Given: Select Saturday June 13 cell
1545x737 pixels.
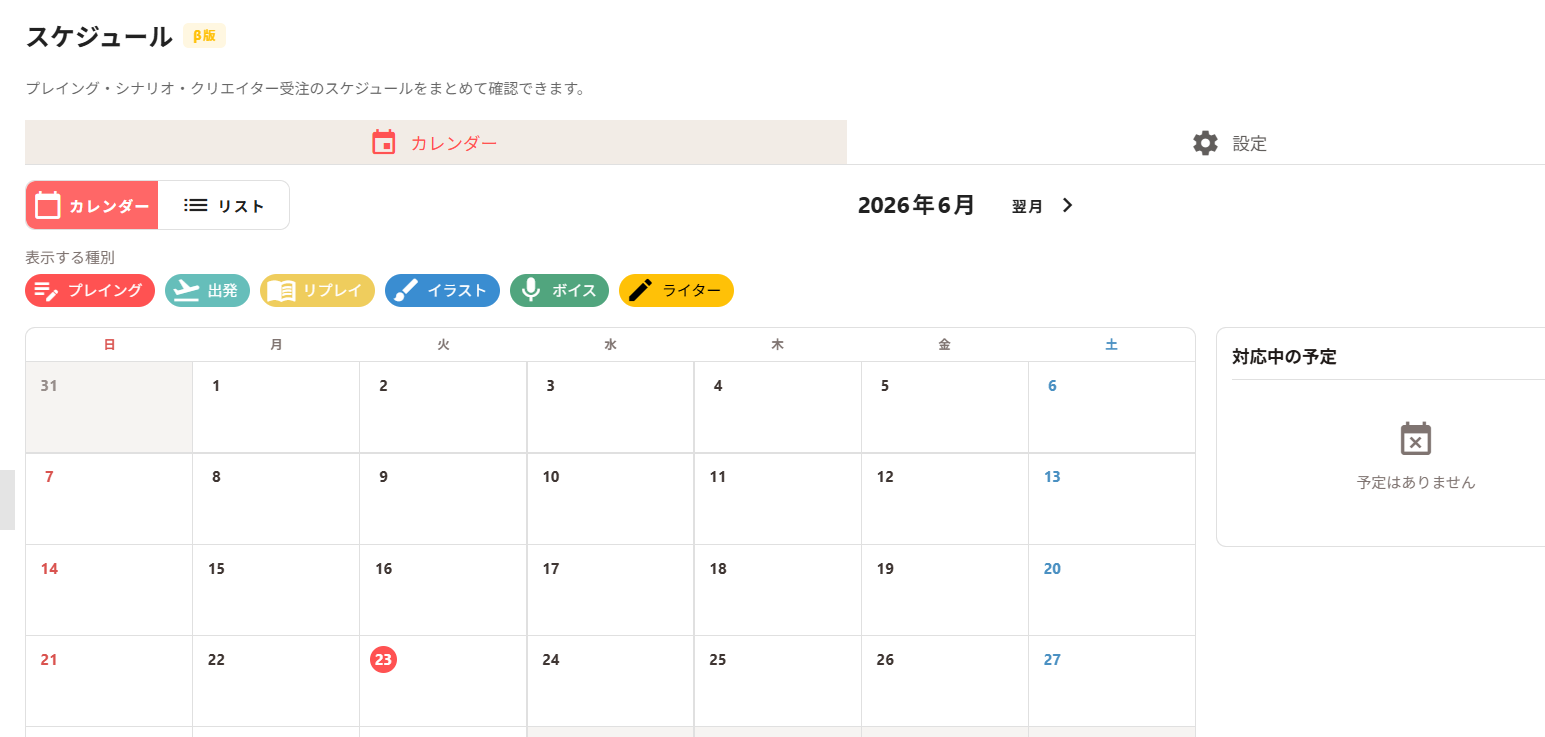Looking at the screenshot, I should (x=1112, y=499).
